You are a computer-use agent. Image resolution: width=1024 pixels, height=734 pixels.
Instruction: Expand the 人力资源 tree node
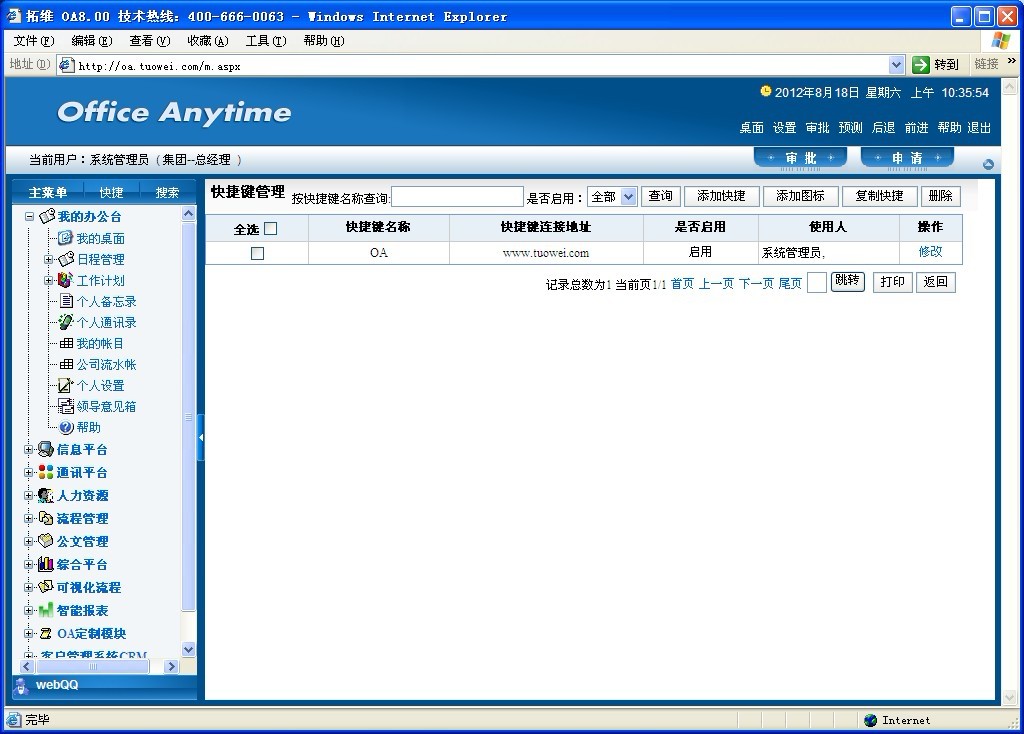(x=29, y=496)
